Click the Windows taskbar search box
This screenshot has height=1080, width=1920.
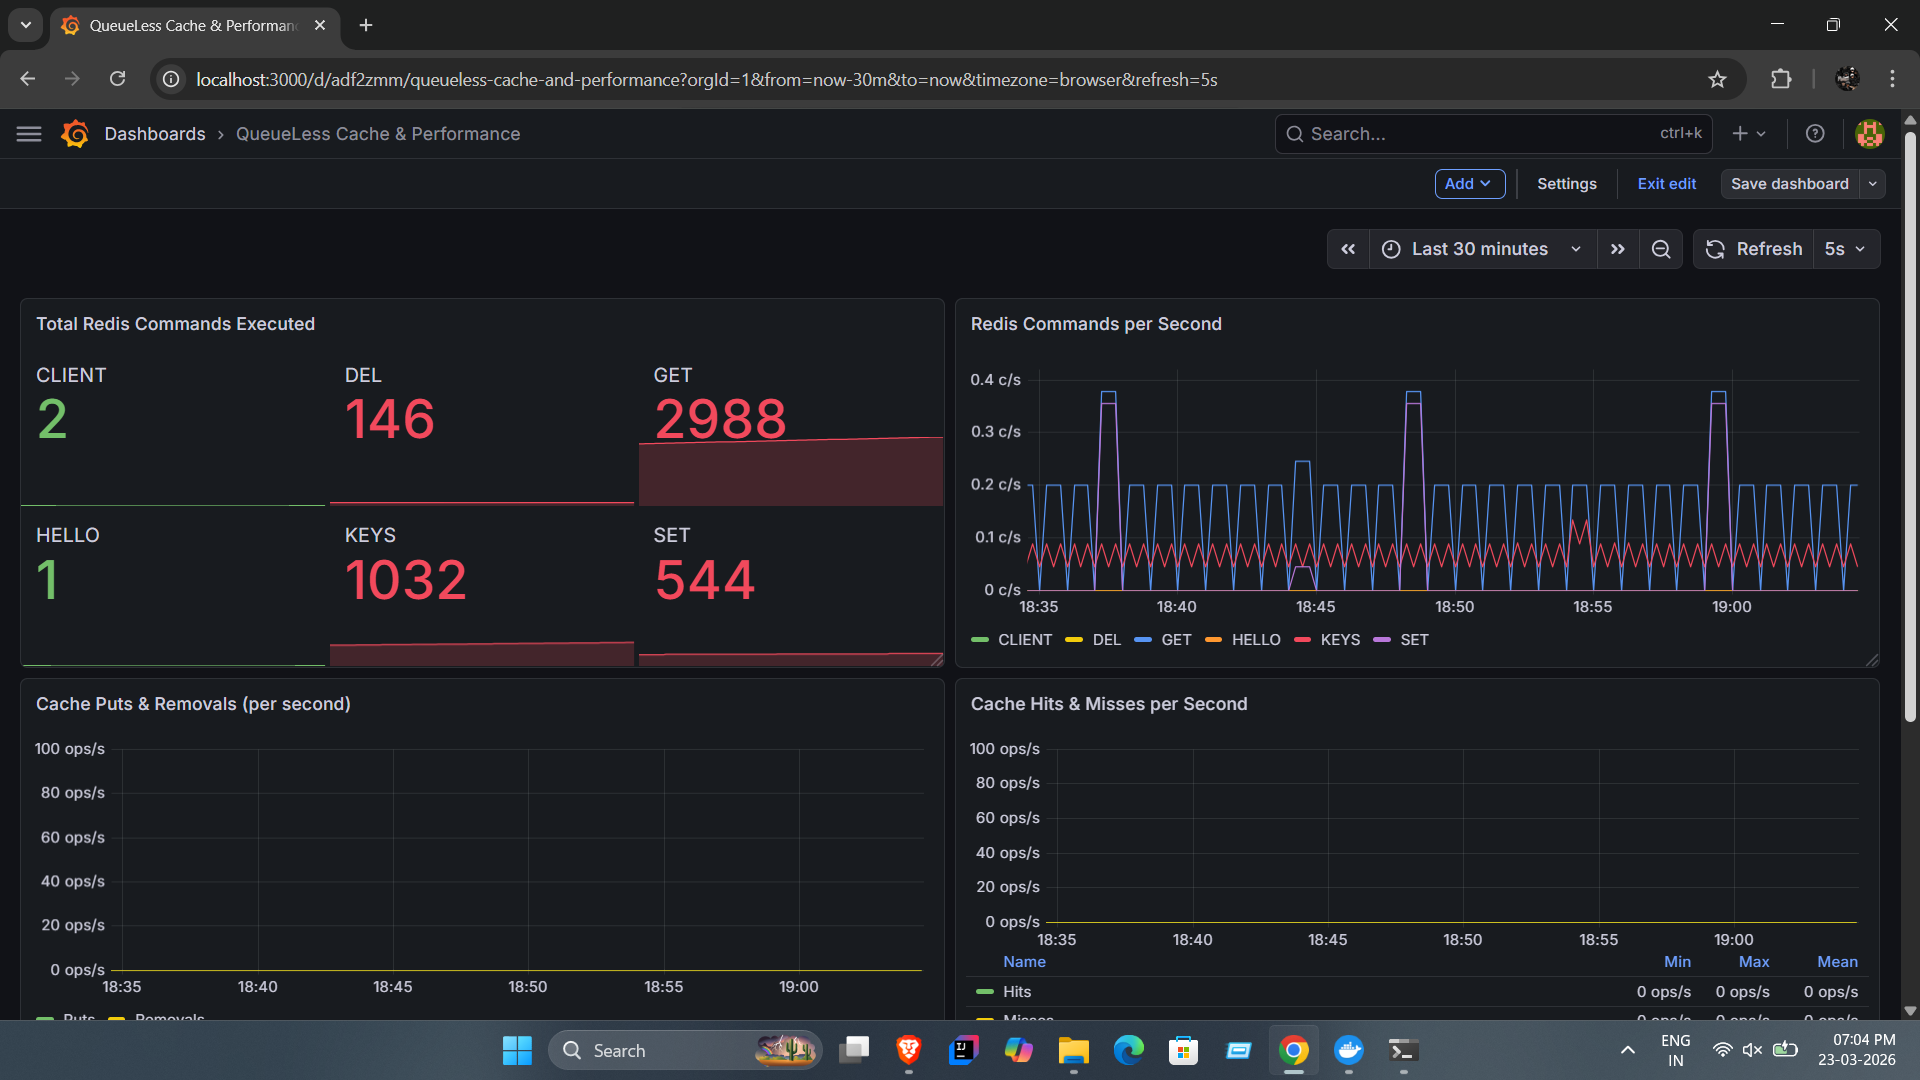click(685, 1050)
